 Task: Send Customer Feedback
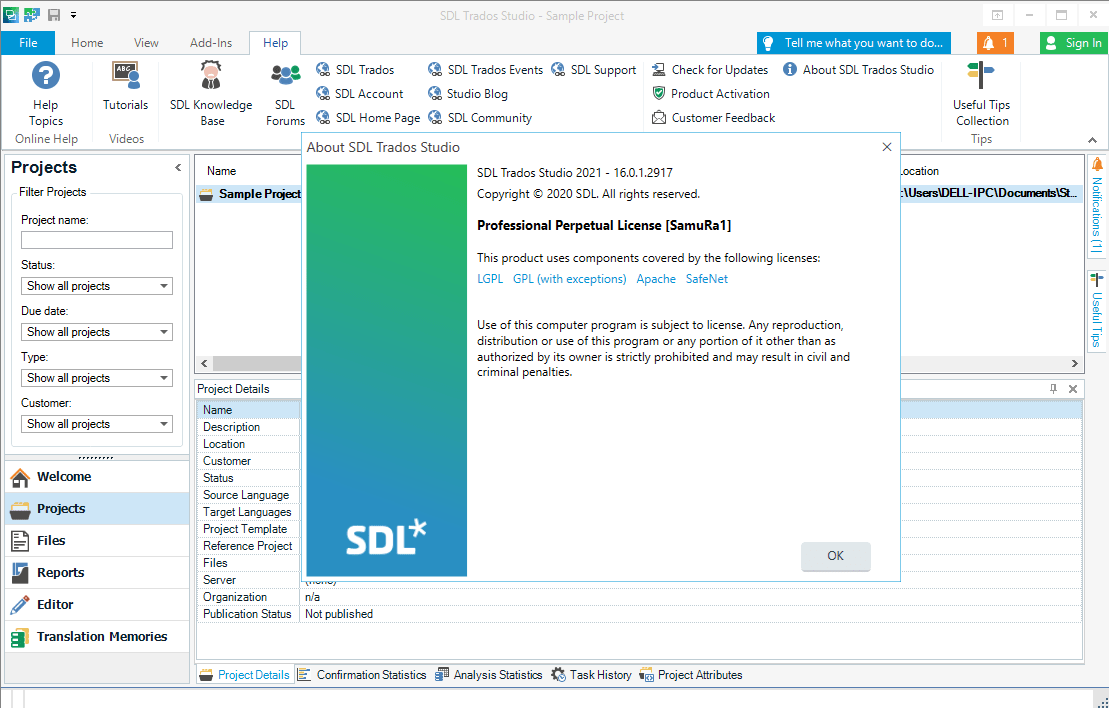(x=713, y=117)
